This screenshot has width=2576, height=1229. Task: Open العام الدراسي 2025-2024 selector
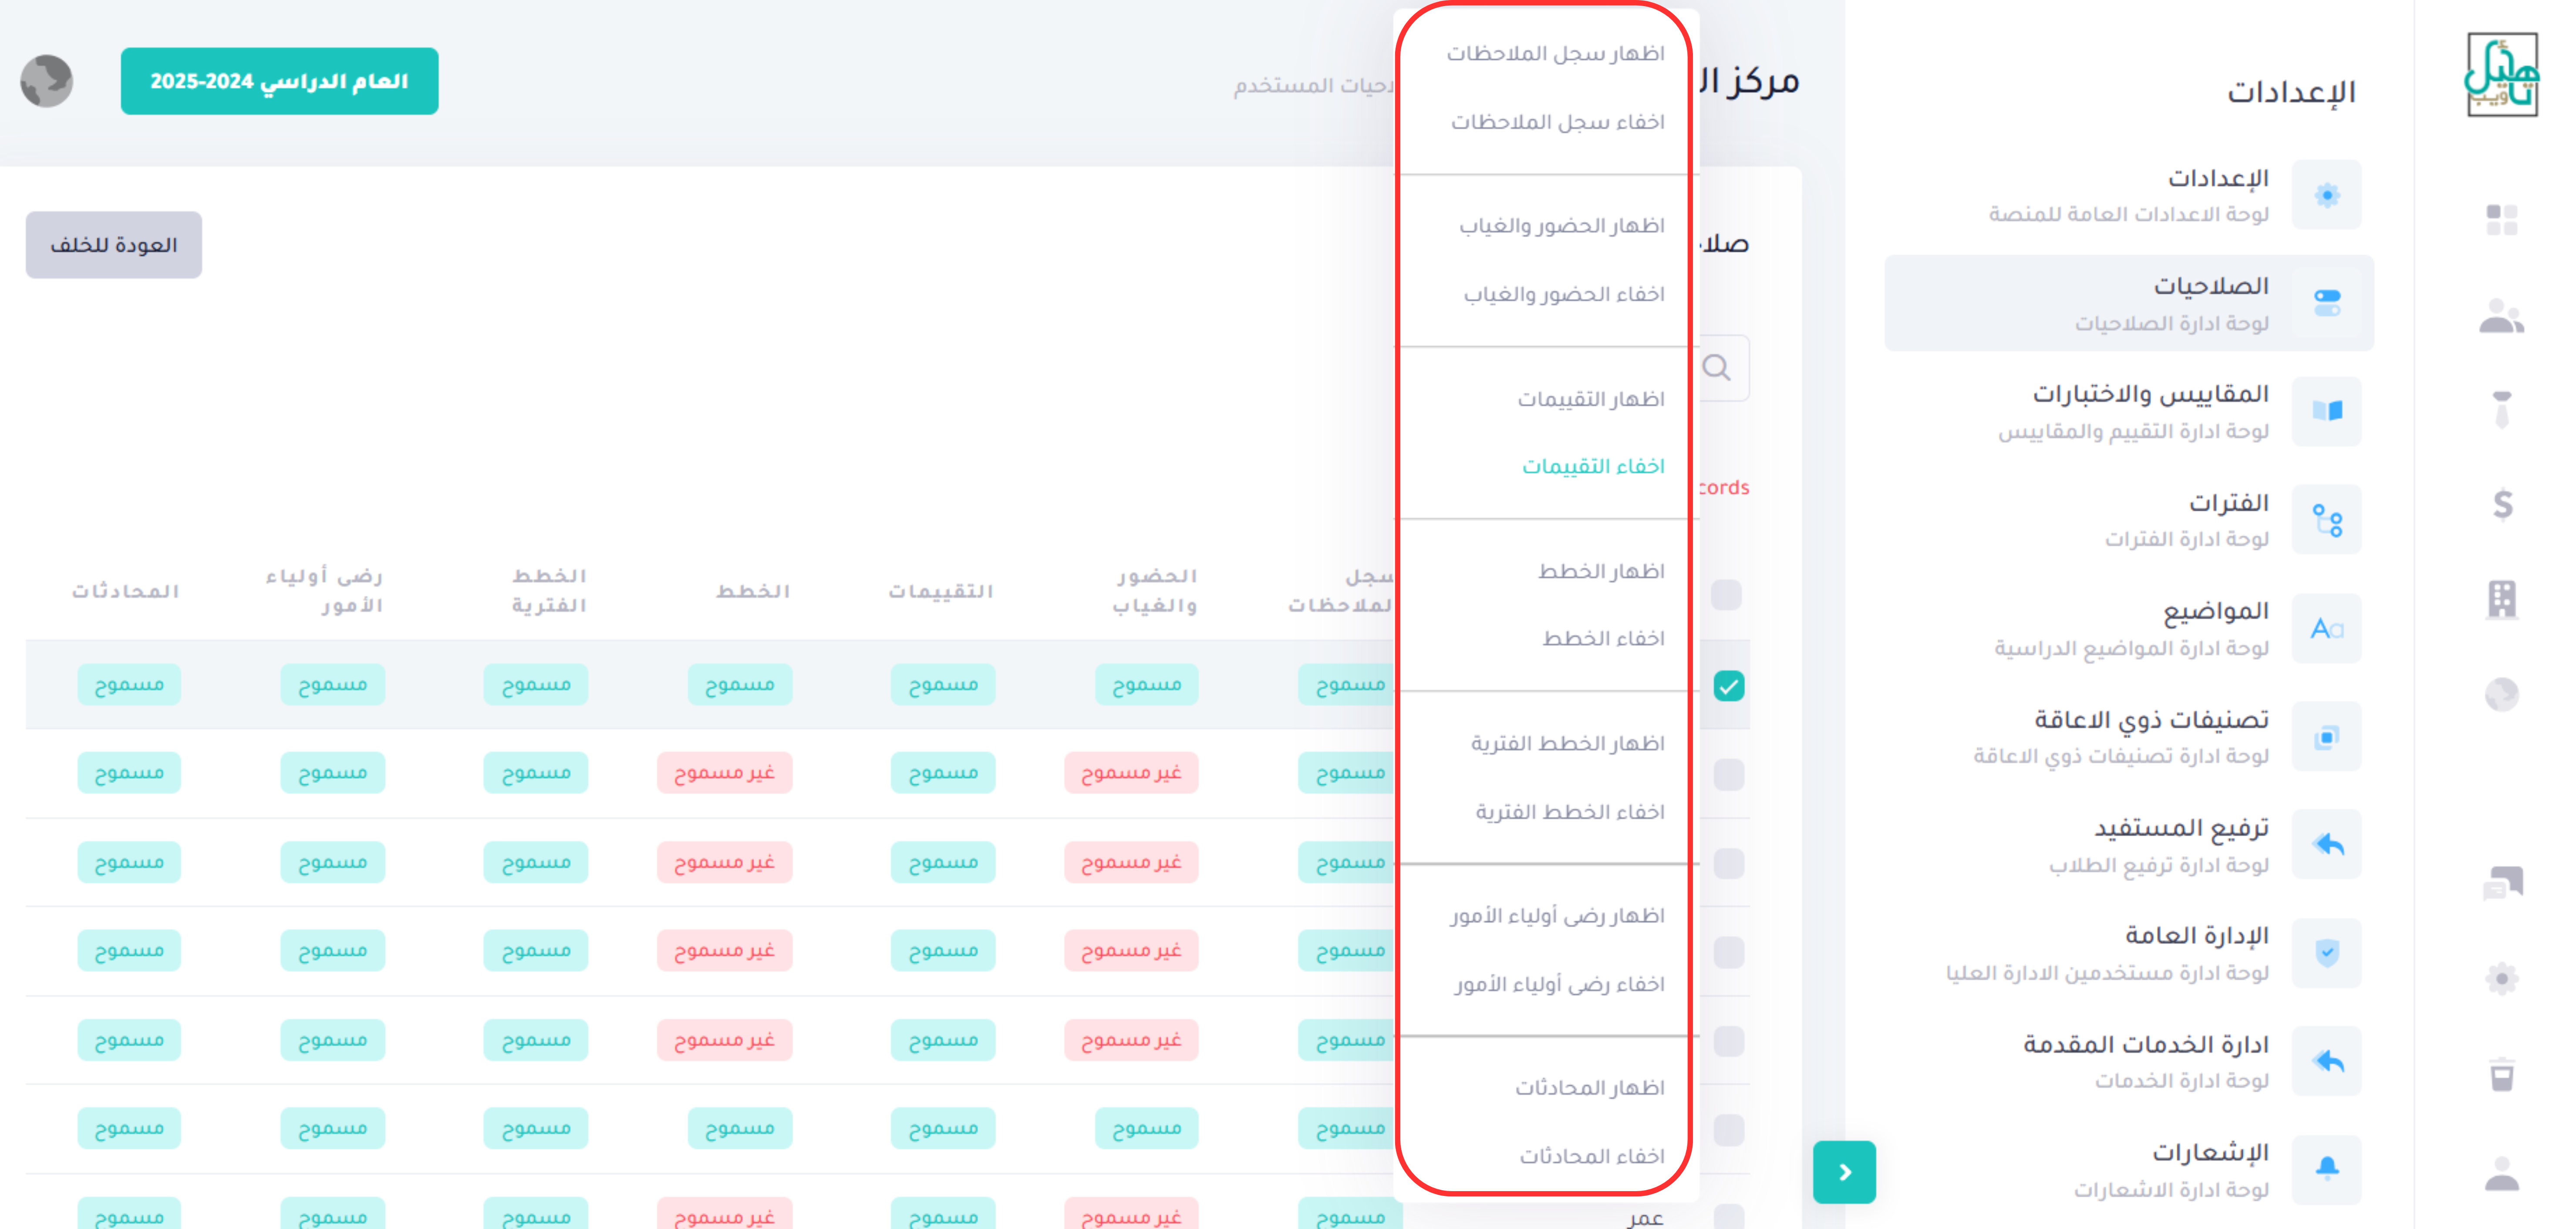click(279, 81)
